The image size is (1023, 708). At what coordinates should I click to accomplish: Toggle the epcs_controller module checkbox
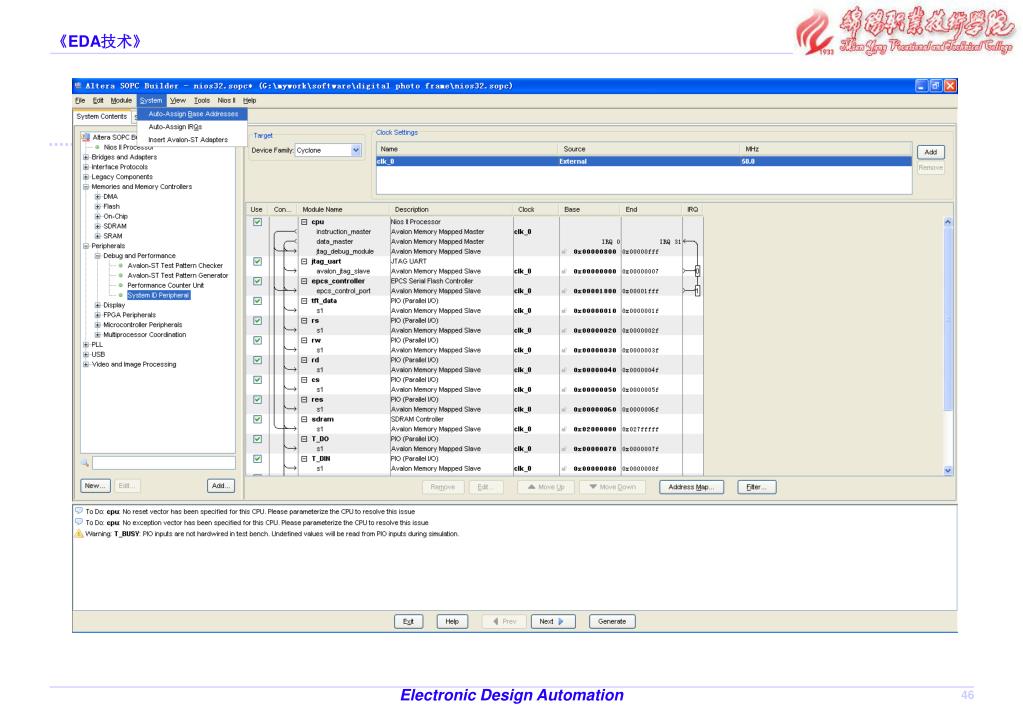[258, 281]
